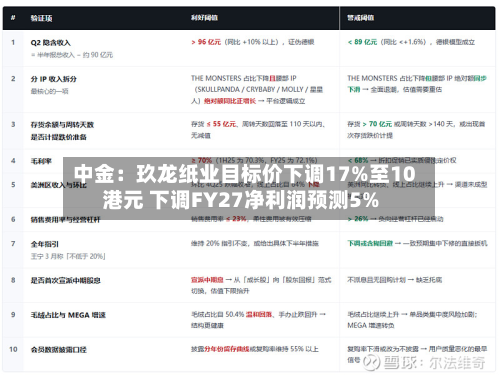
Task: Click the '约 90 亿元' subtitle under Q2
Action: click(x=98, y=55)
